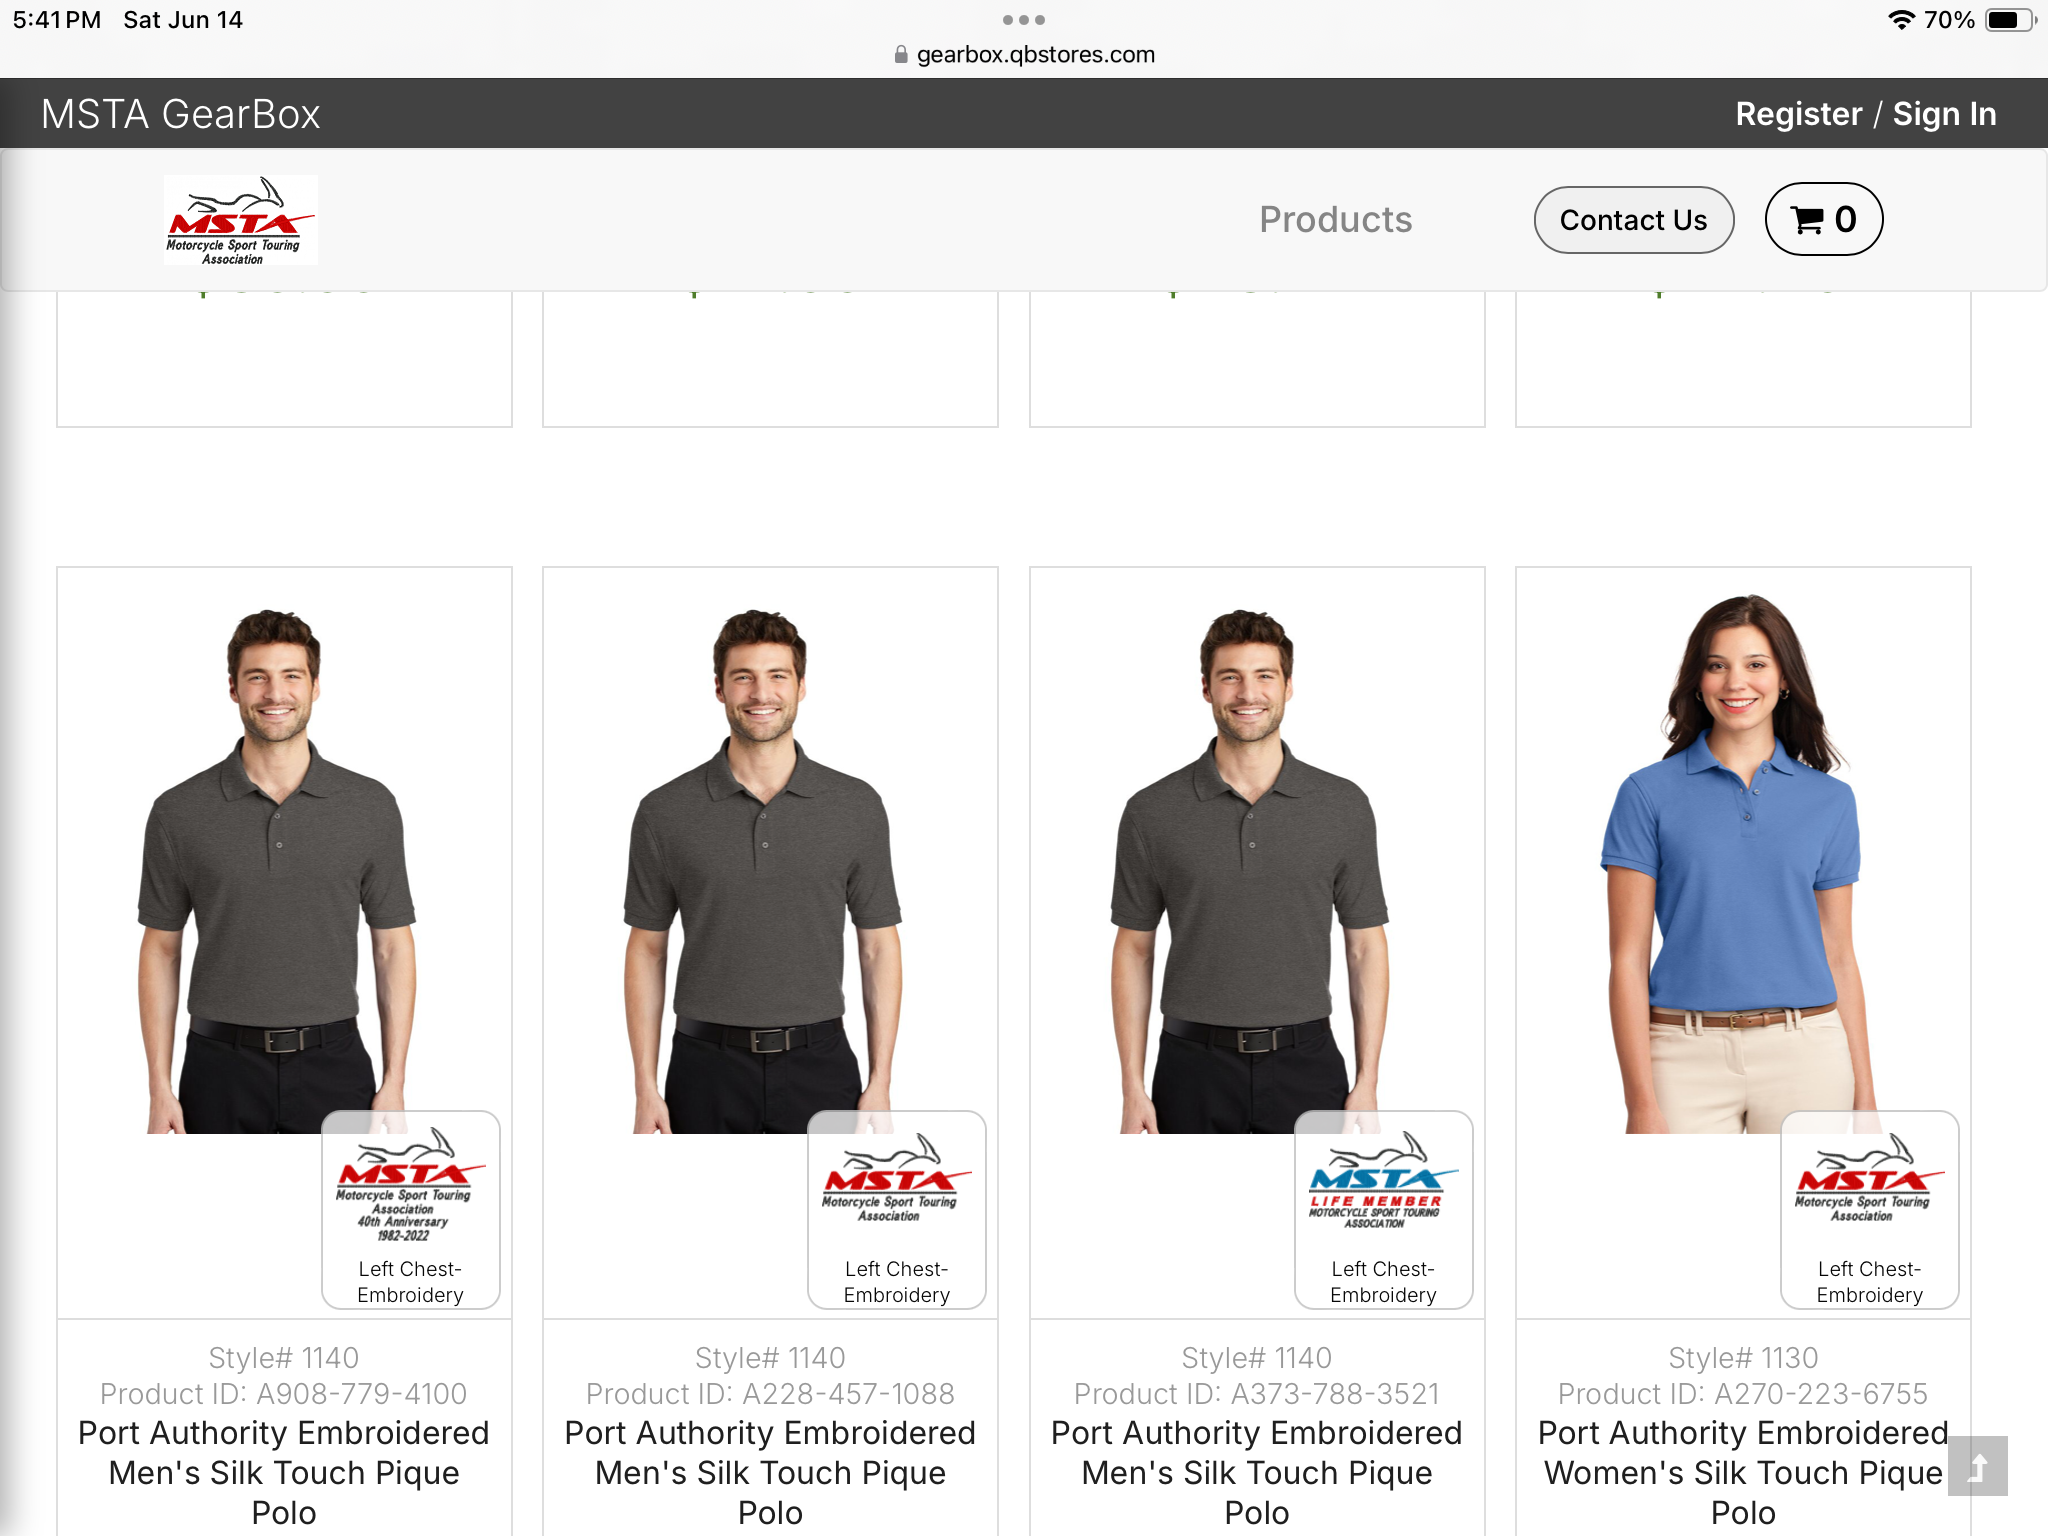Viewport: 2048px width, 1536px height.
Task: Click the Register link
Action: (x=1798, y=114)
